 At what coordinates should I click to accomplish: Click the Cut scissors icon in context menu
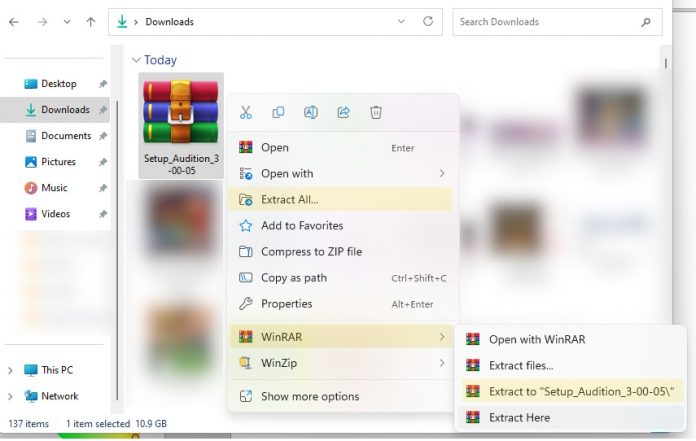point(246,113)
